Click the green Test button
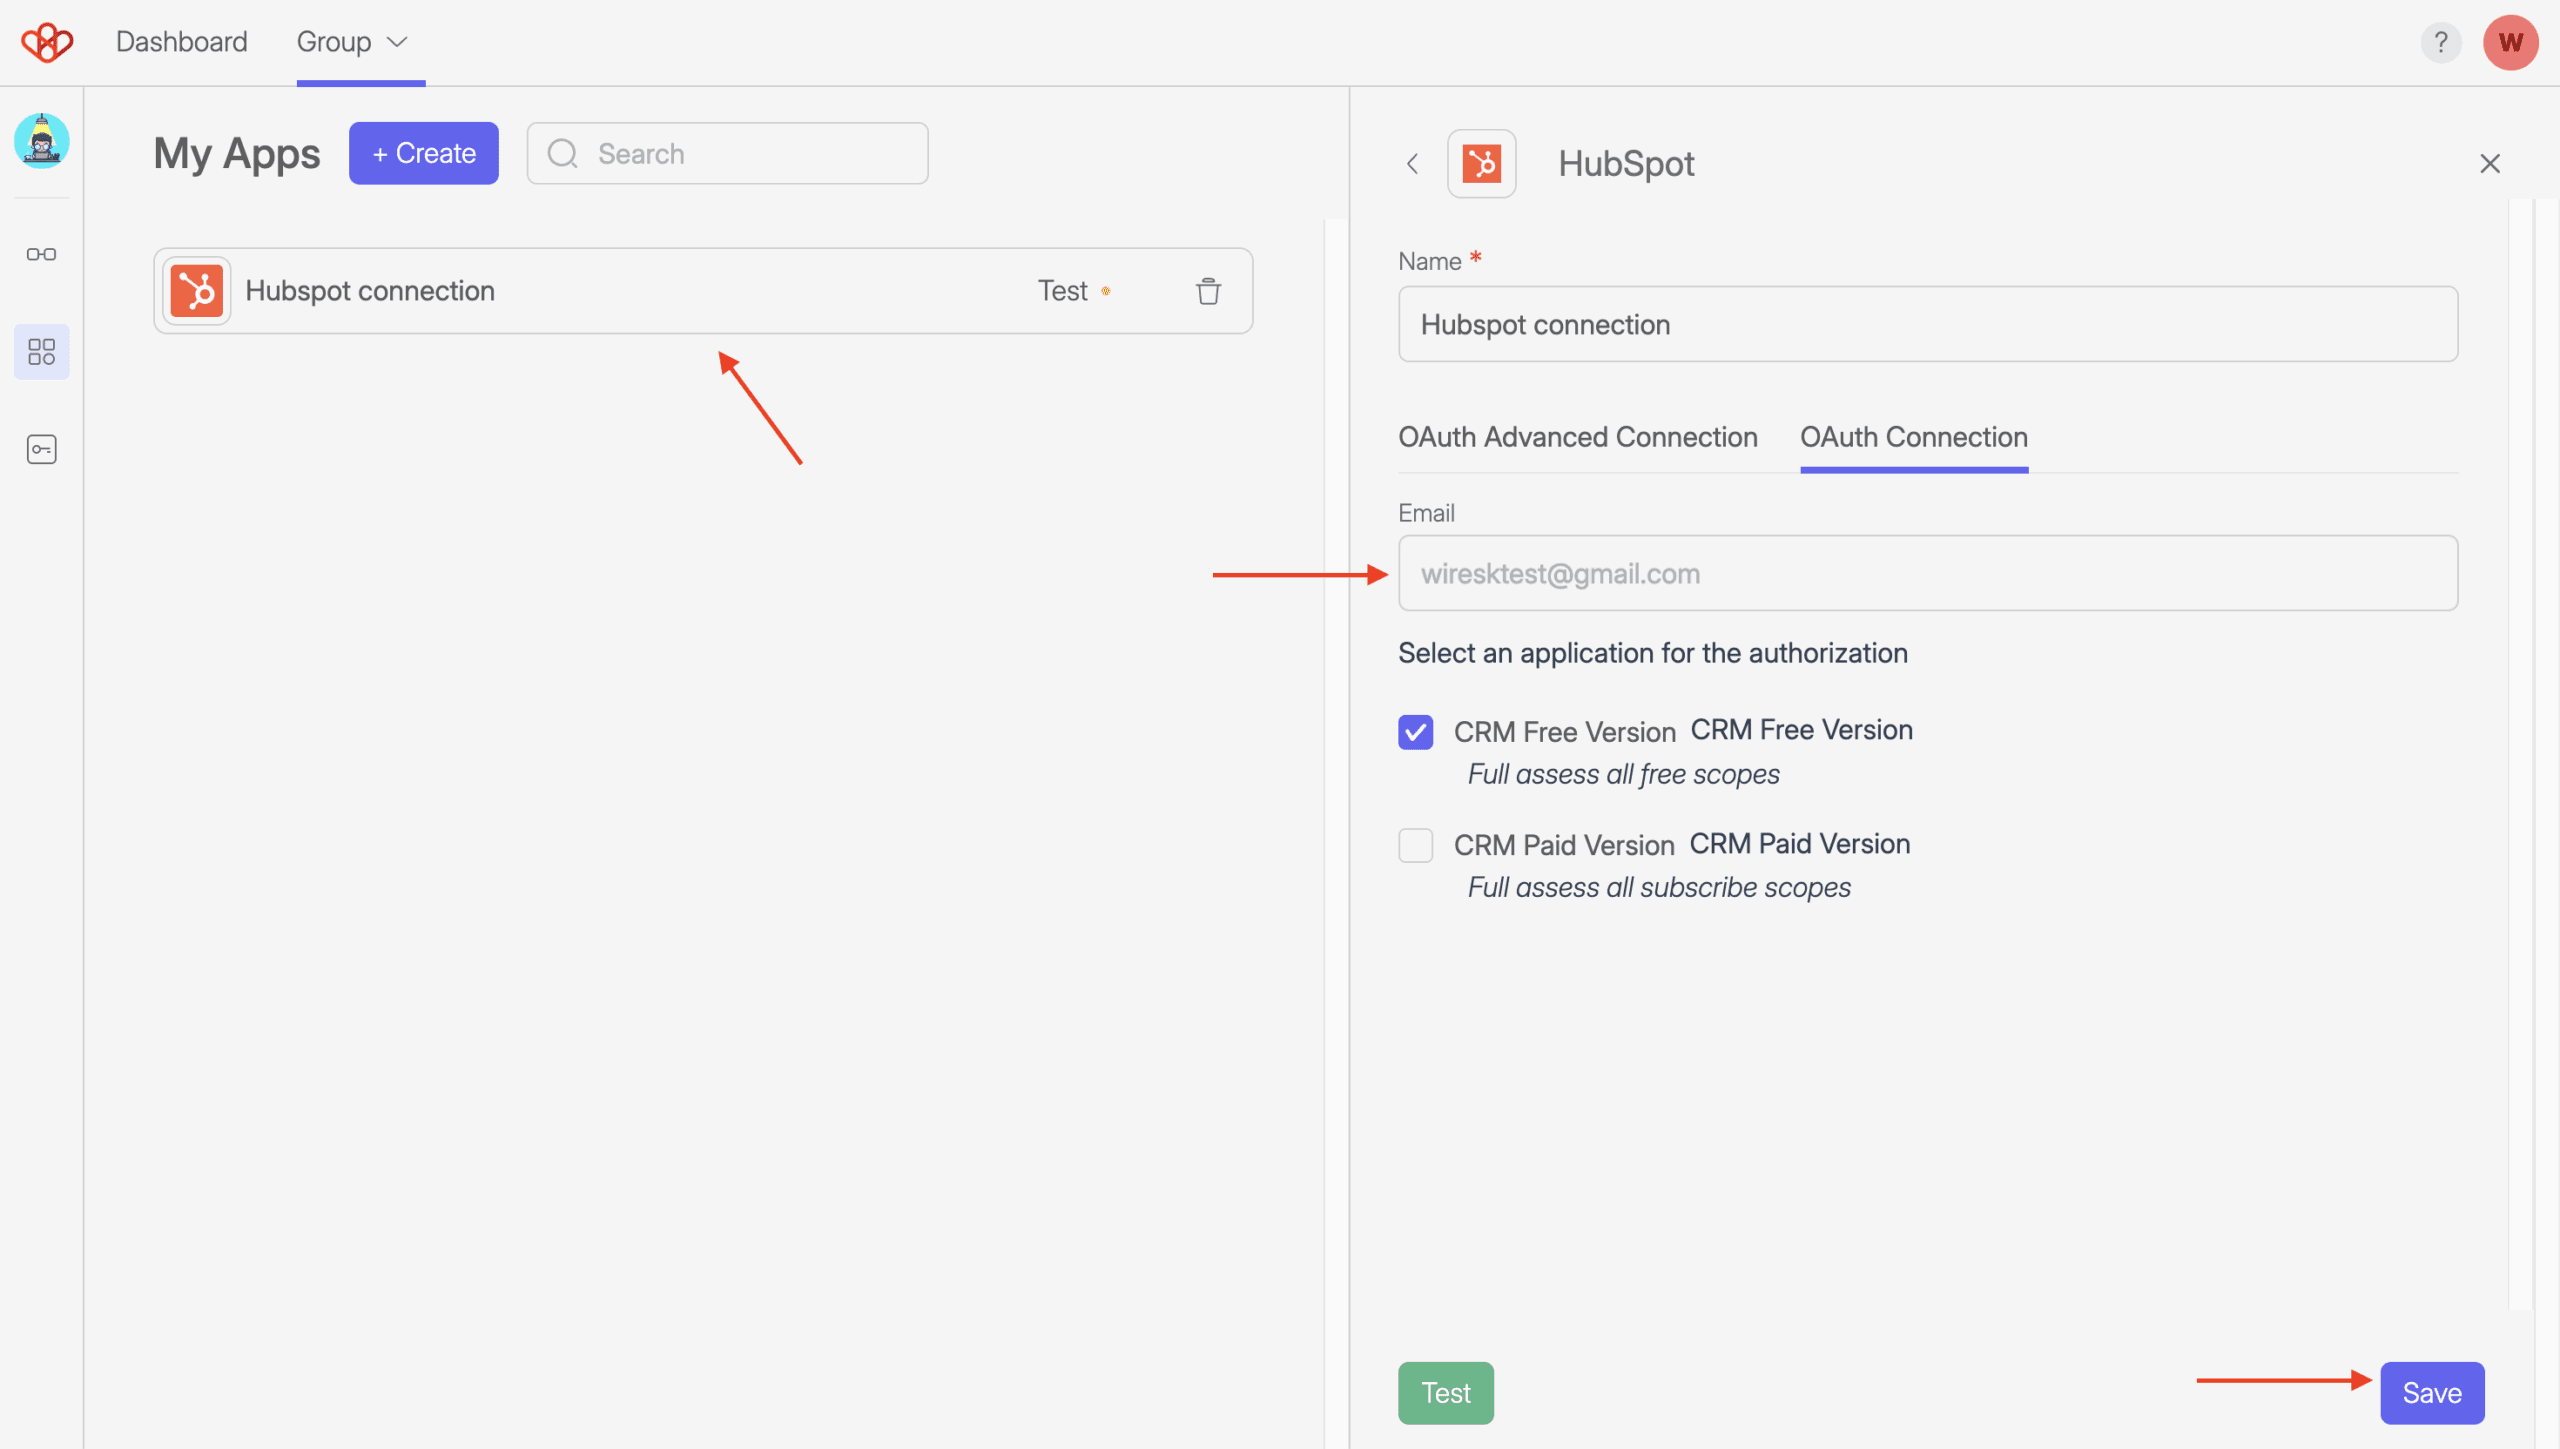 (x=1445, y=1392)
